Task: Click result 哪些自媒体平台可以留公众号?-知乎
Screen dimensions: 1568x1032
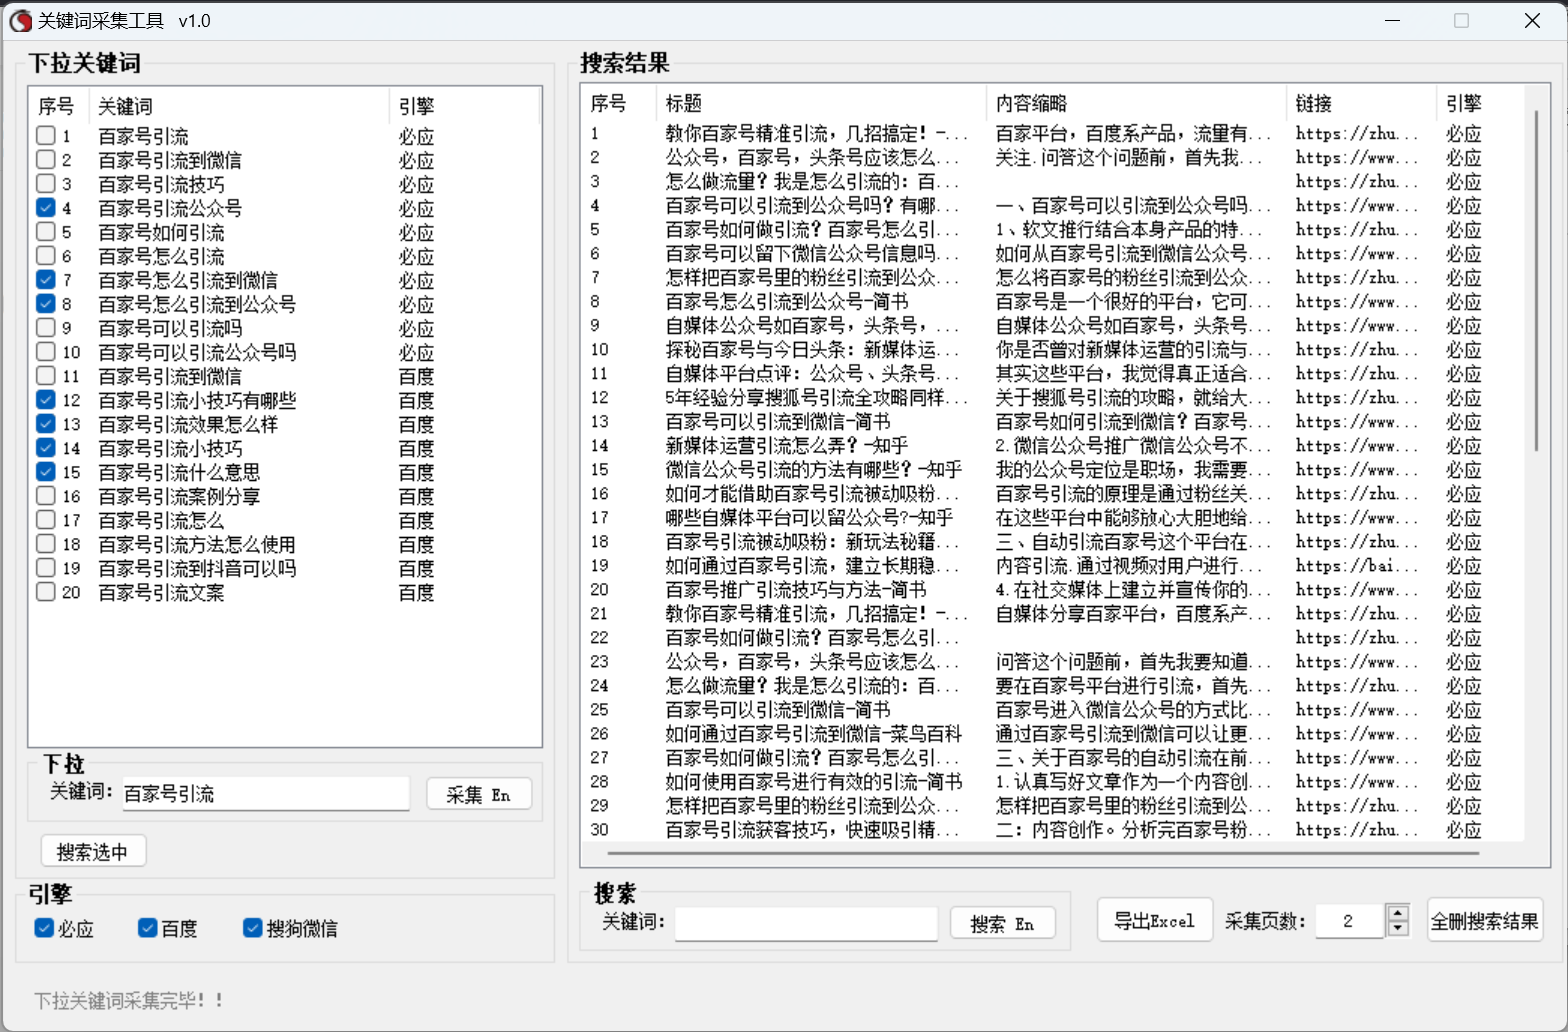Action: pyautogui.click(x=810, y=517)
